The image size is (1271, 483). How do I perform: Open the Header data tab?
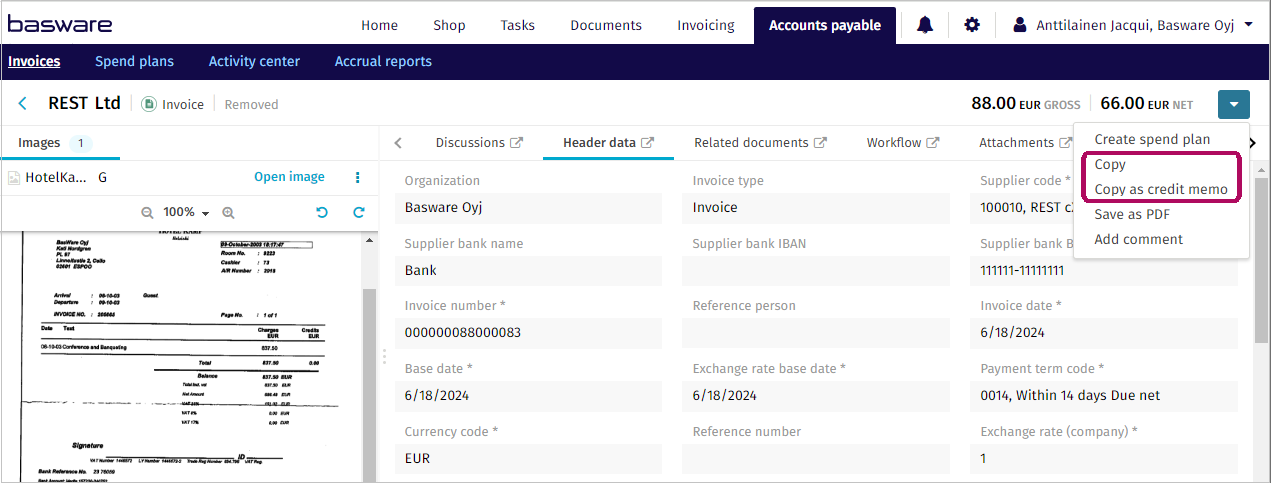pyautogui.click(x=599, y=143)
